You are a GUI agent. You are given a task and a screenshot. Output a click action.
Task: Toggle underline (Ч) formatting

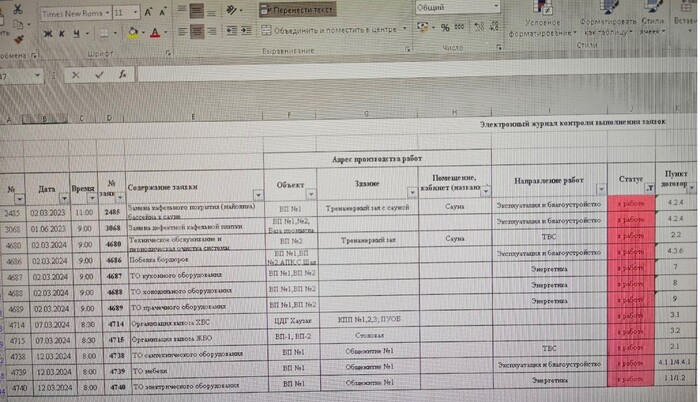pyautogui.click(x=76, y=34)
